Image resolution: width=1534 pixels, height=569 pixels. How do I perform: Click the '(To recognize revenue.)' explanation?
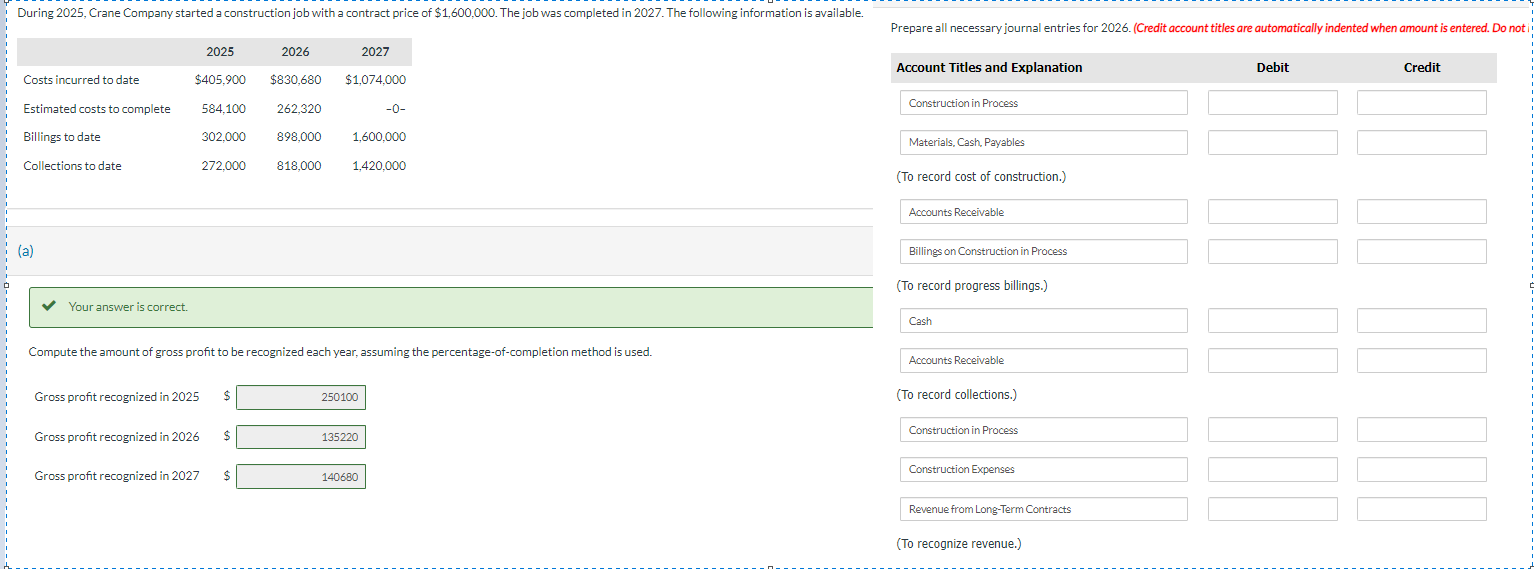(959, 544)
